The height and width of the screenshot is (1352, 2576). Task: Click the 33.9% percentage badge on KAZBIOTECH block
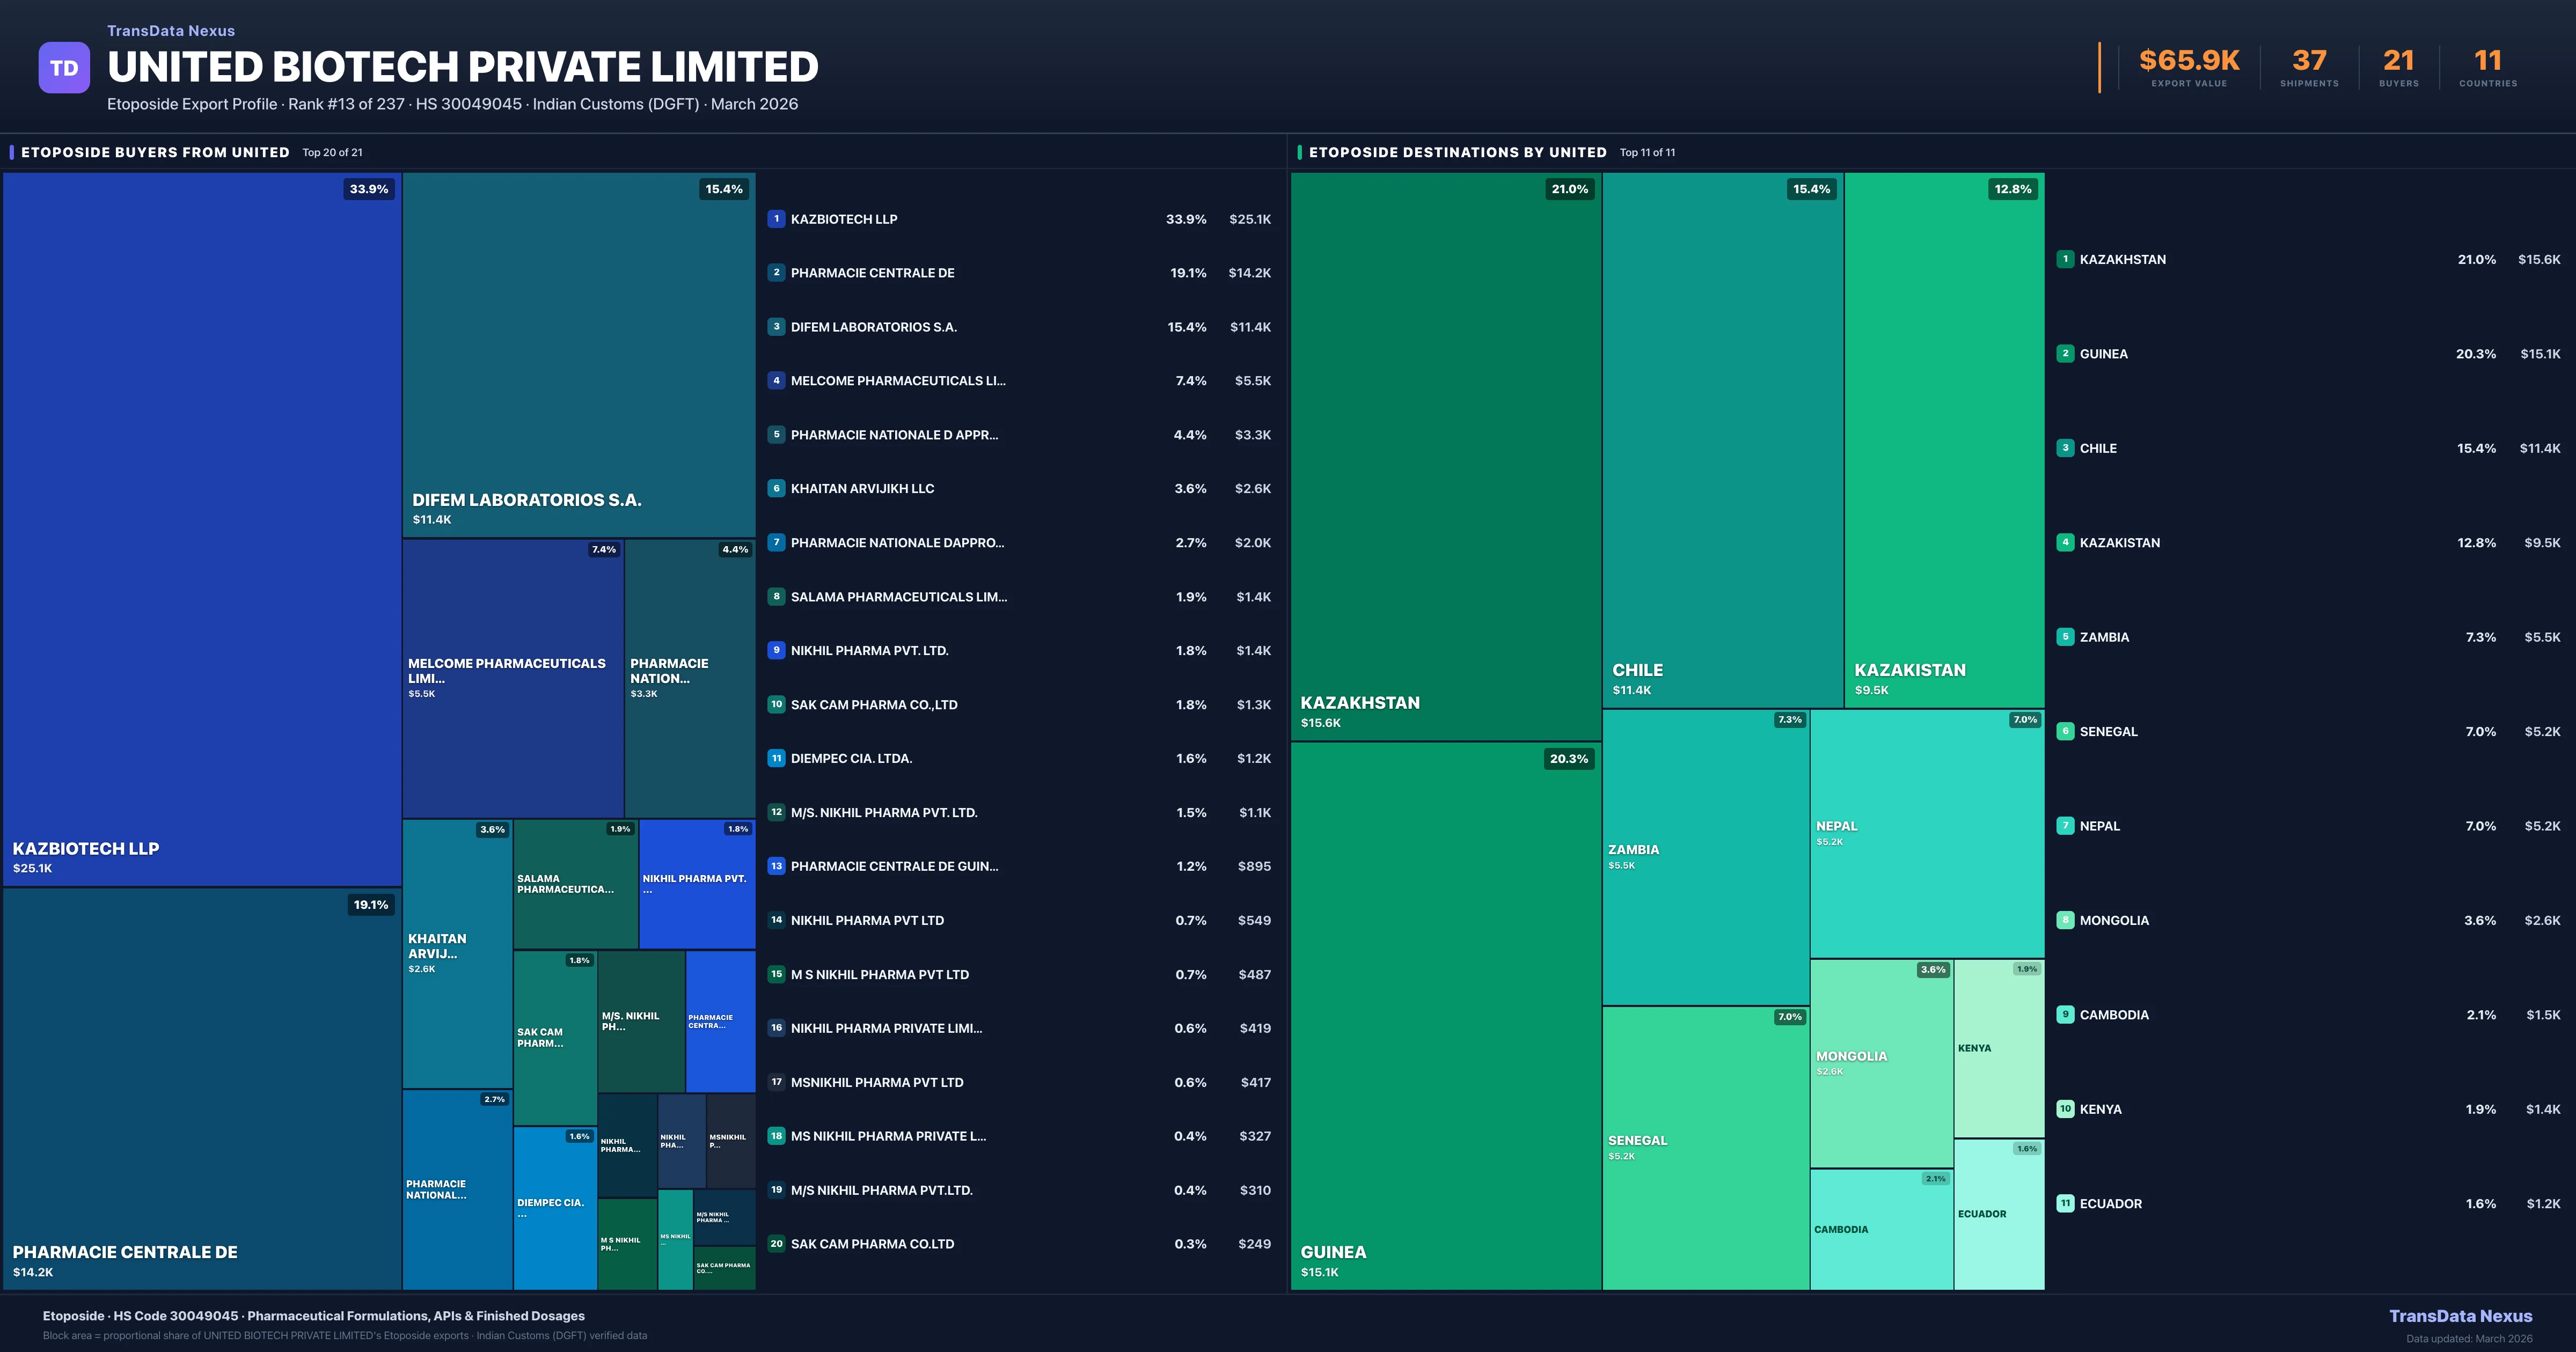click(x=369, y=189)
